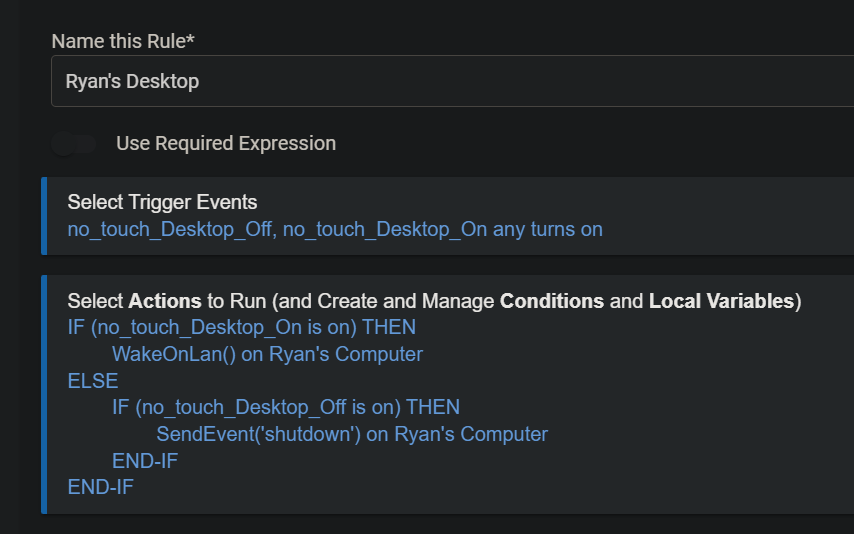Viewport: 854px width, 534px height.
Task: Click the Use Required Expression label
Action: pyautogui.click(x=226, y=144)
